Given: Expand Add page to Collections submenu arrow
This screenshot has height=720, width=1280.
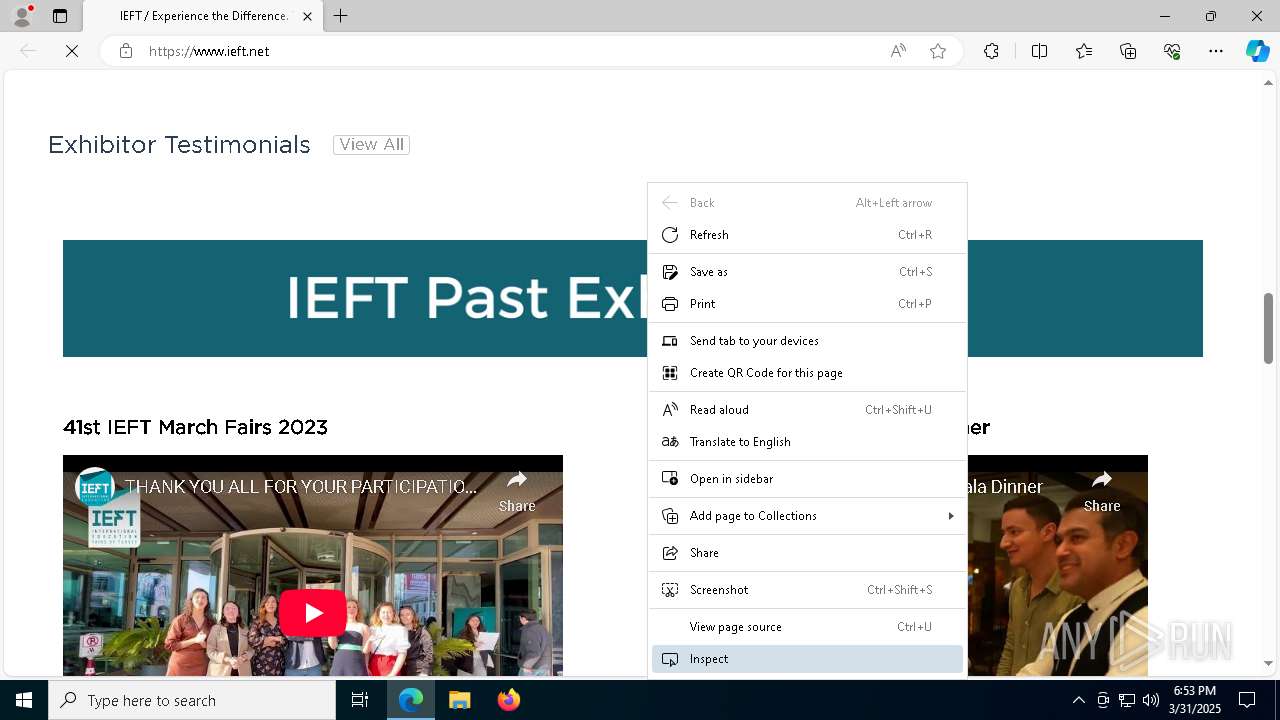Looking at the screenshot, I should click(950, 516).
